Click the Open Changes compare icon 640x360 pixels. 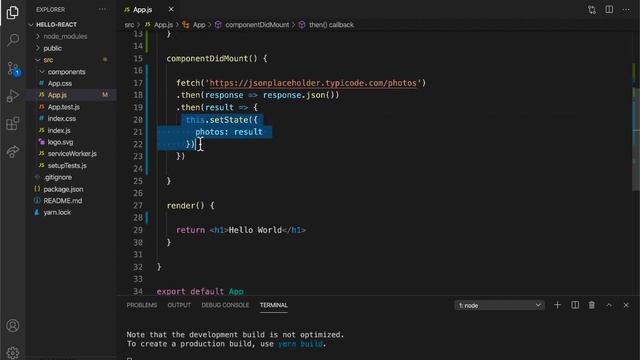click(592, 9)
